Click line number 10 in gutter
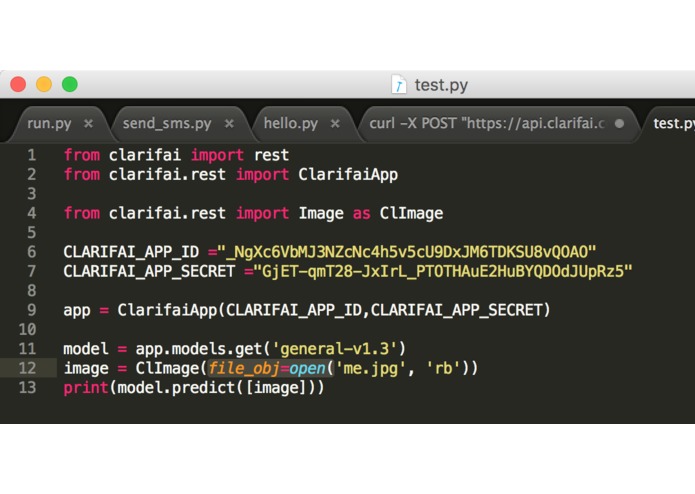 tap(27, 329)
